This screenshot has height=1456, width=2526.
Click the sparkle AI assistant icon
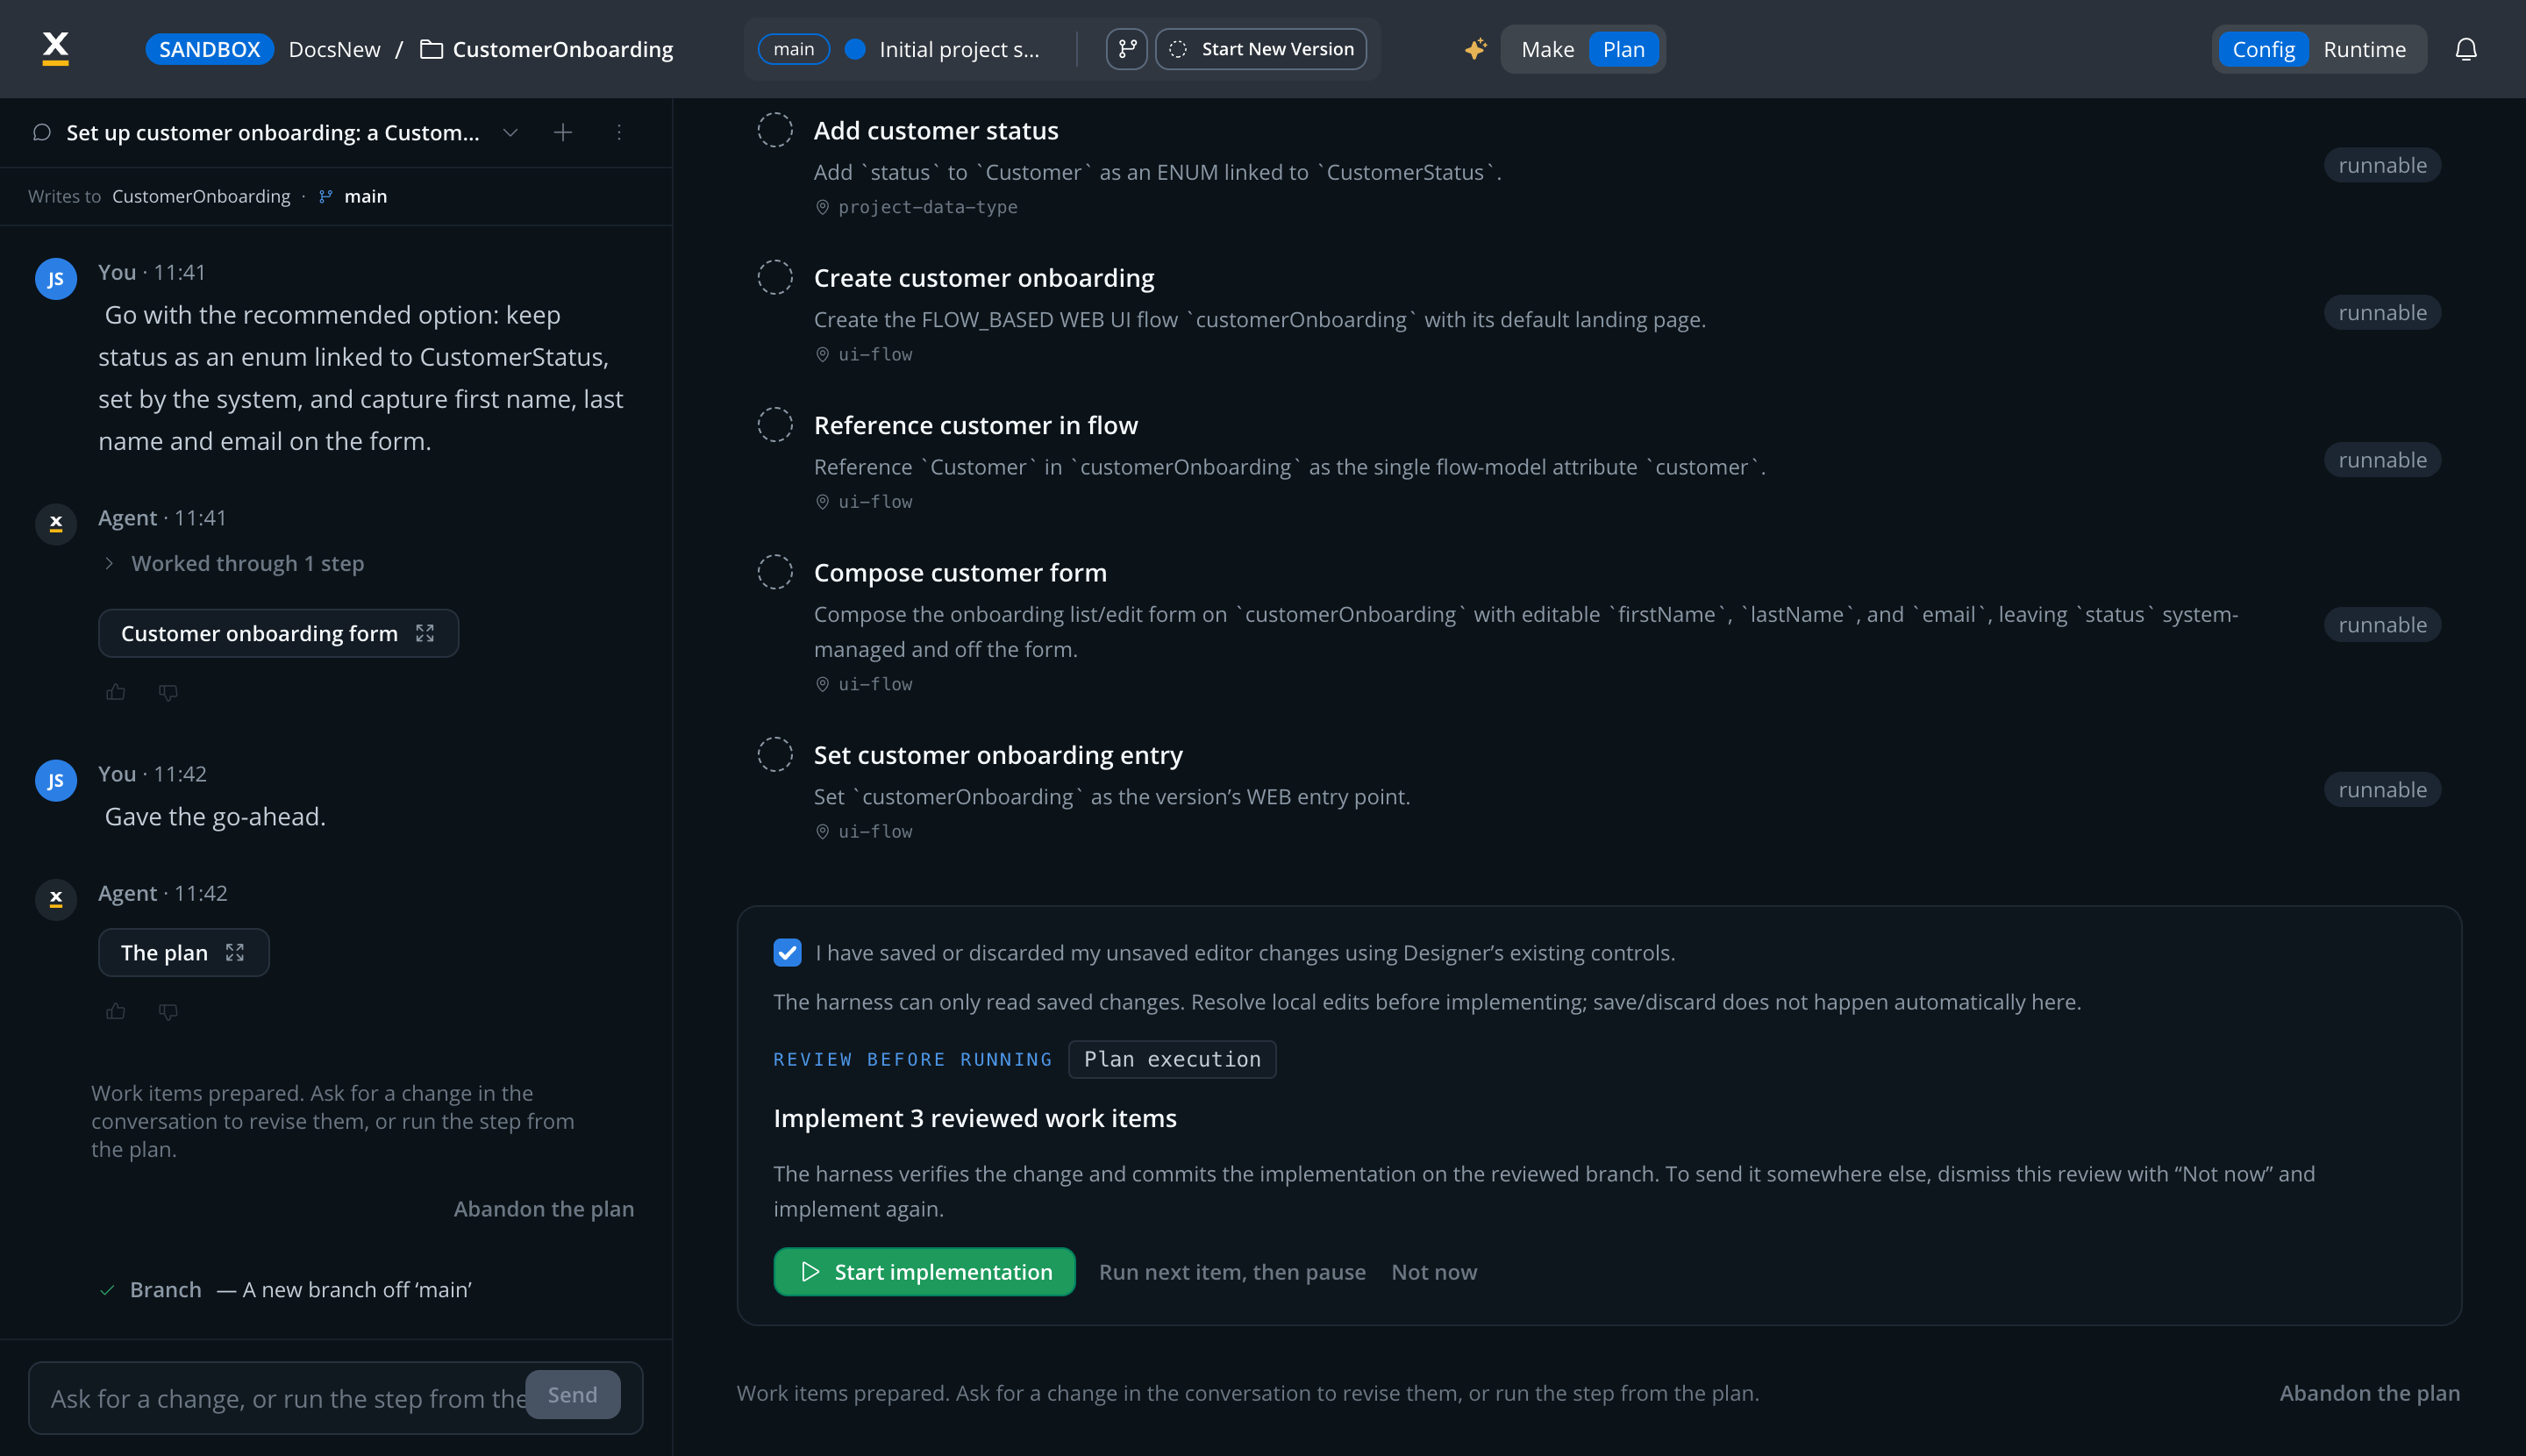1475,49
